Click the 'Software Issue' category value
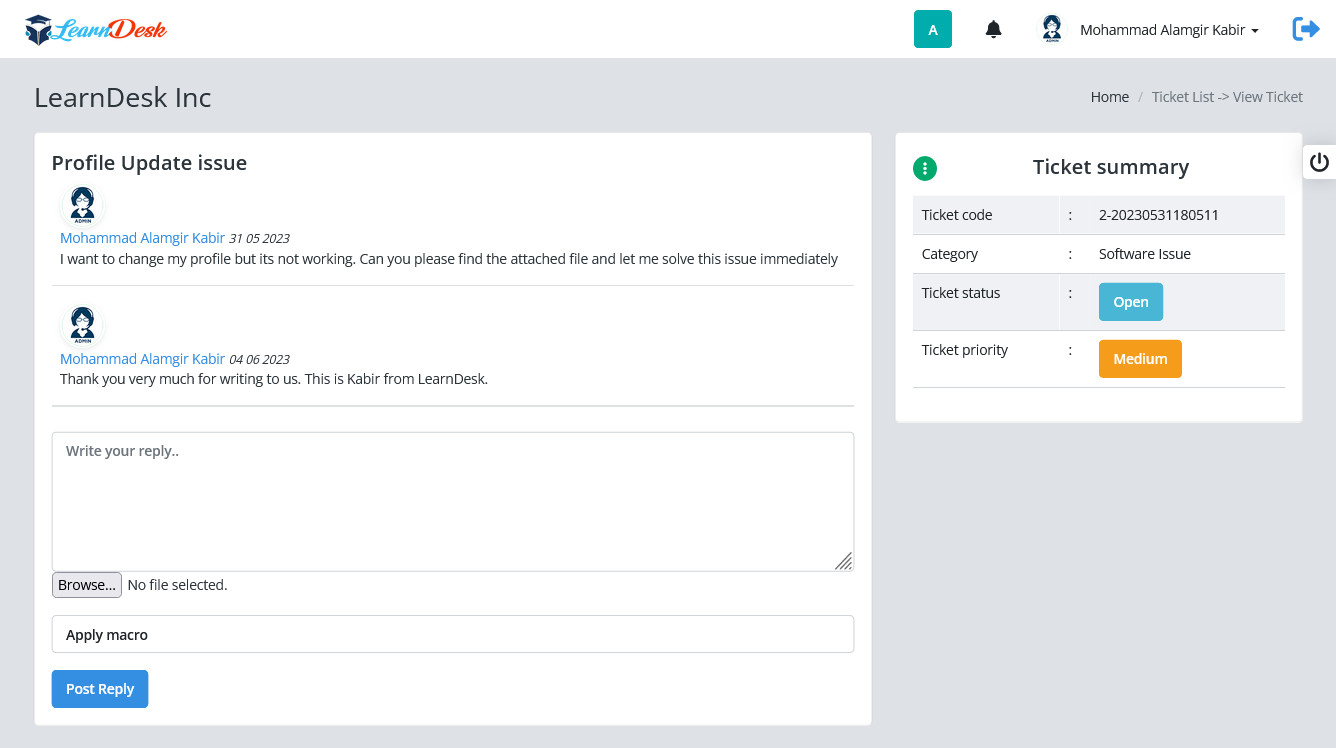Image resolution: width=1336 pixels, height=748 pixels. [1144, 254]
